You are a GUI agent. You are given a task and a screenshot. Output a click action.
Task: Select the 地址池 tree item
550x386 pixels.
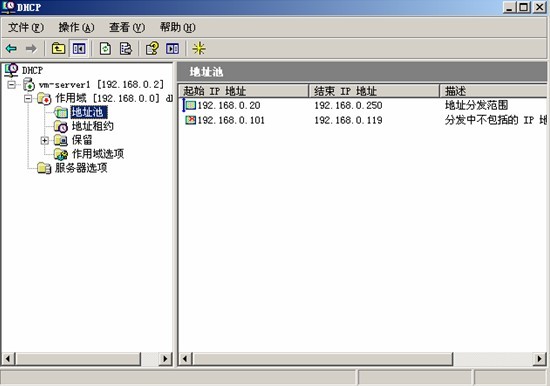tap(89, 112)
